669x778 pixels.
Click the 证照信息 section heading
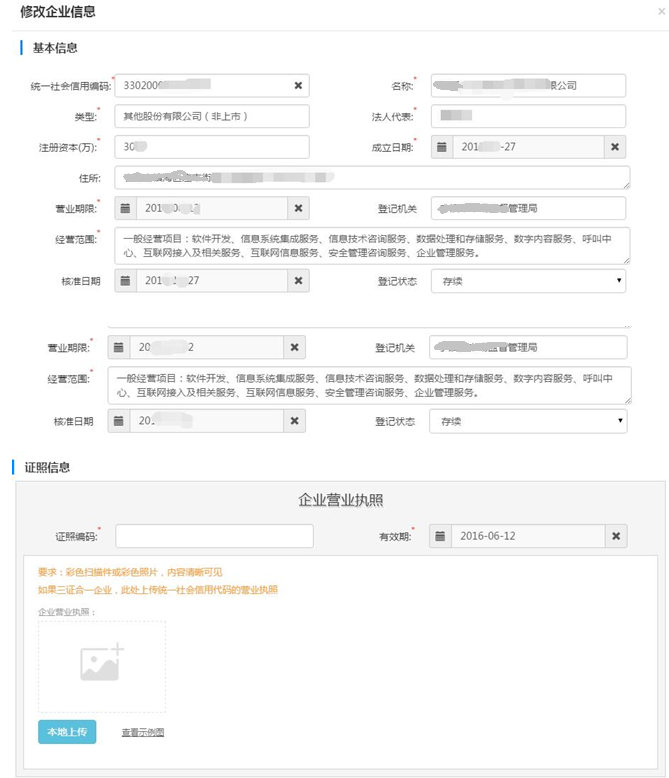[47, 467]
